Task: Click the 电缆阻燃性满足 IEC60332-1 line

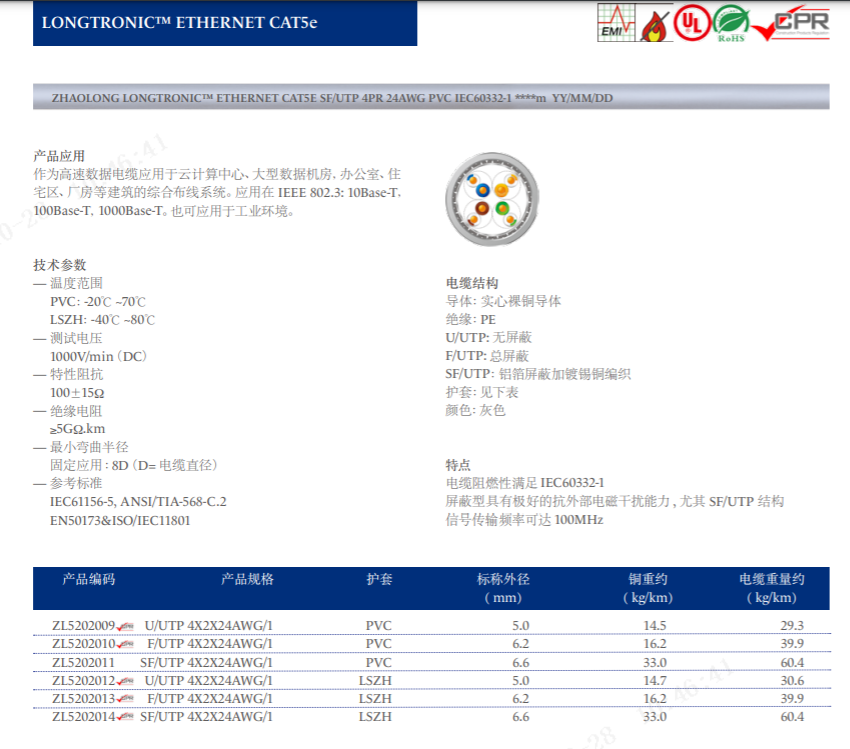Action: coord(525,483)
